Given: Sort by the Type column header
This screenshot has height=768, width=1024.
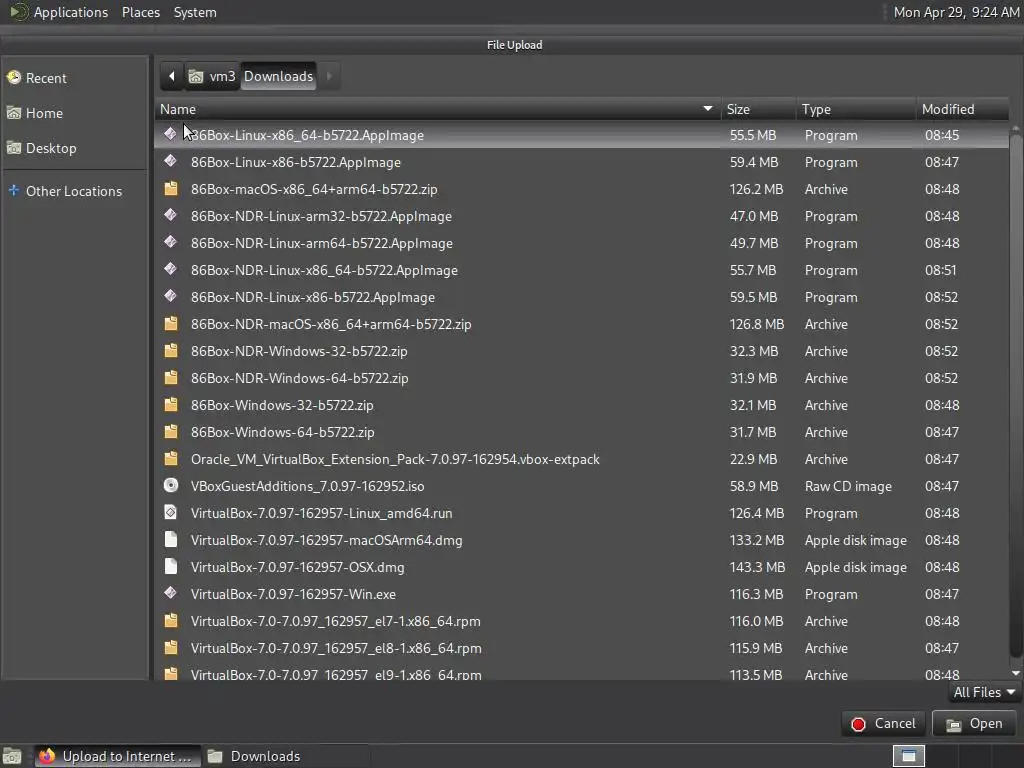Looking at the screenshot, I should click(x=856, y=109).
